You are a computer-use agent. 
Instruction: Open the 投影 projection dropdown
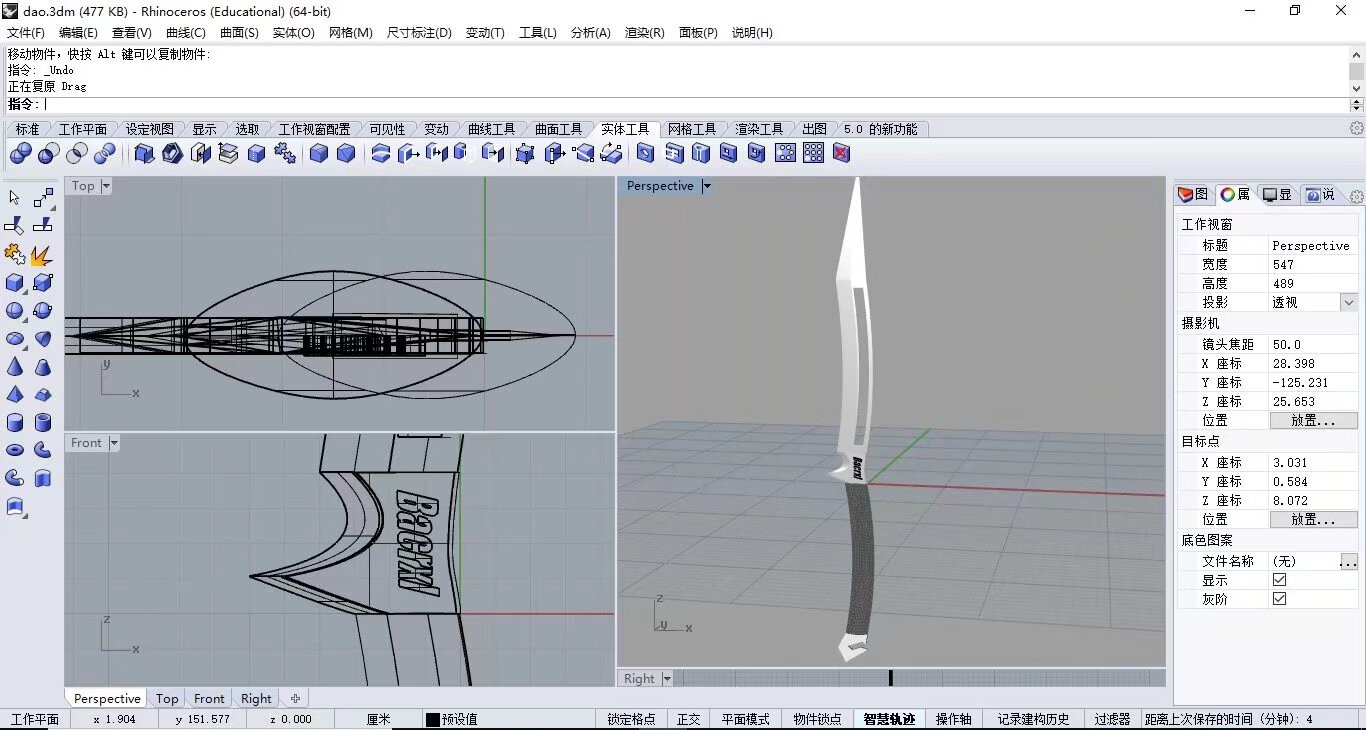coord(1349,302)
